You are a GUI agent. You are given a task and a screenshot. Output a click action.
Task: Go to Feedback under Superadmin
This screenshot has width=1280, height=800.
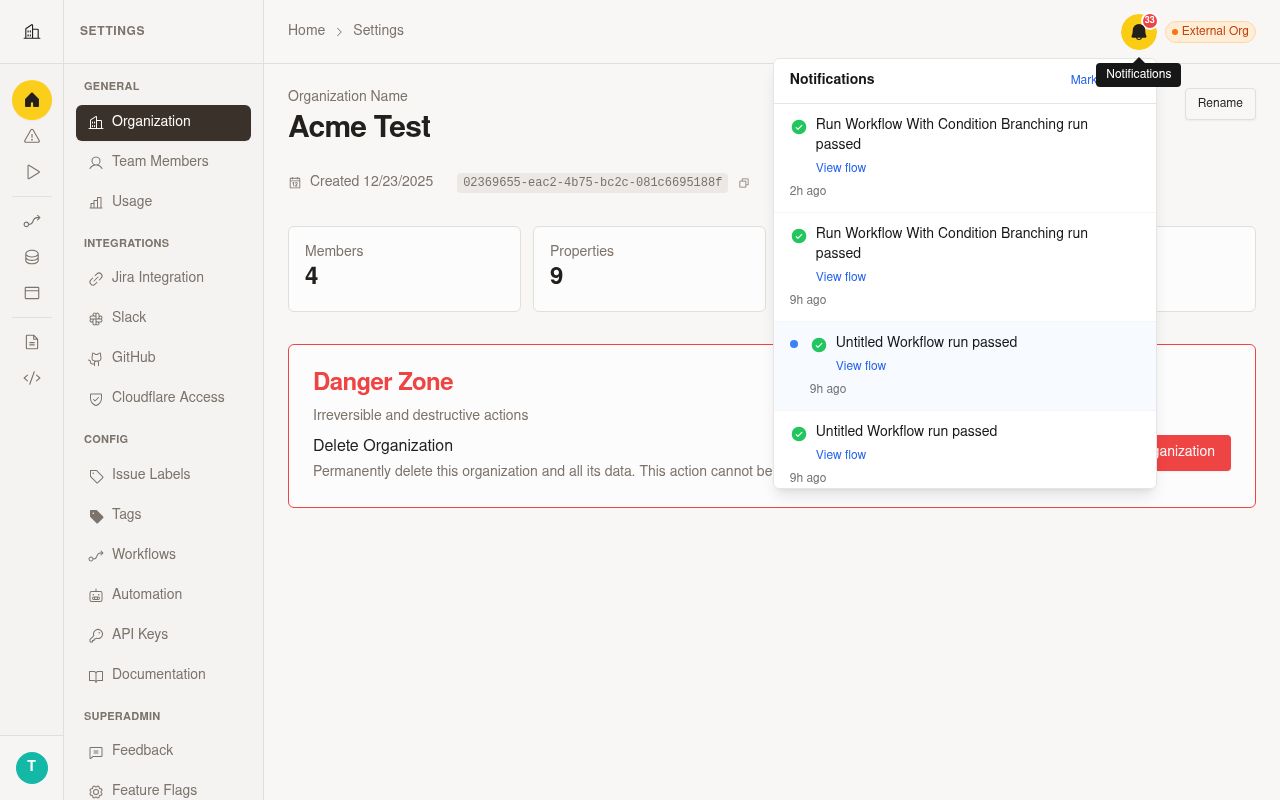(163, 750)
